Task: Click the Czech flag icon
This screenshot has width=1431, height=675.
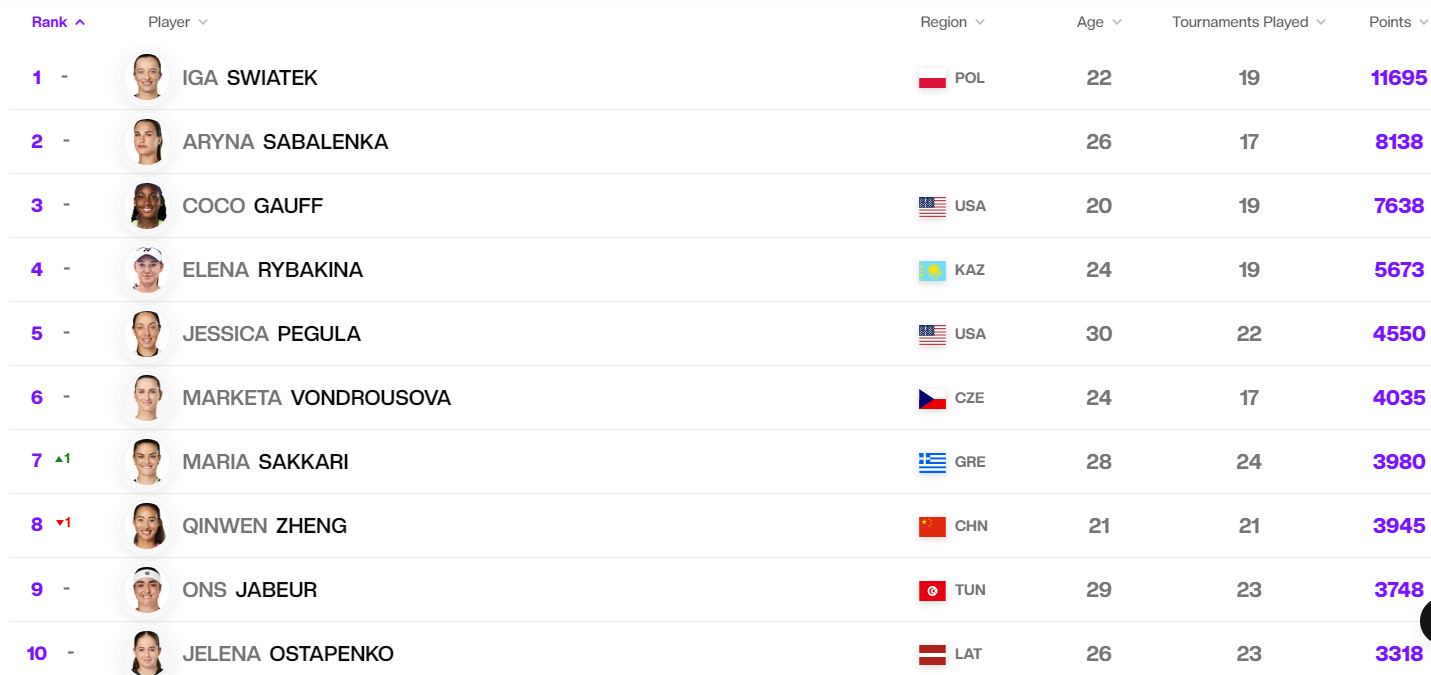Action: [x=932, y=398]
